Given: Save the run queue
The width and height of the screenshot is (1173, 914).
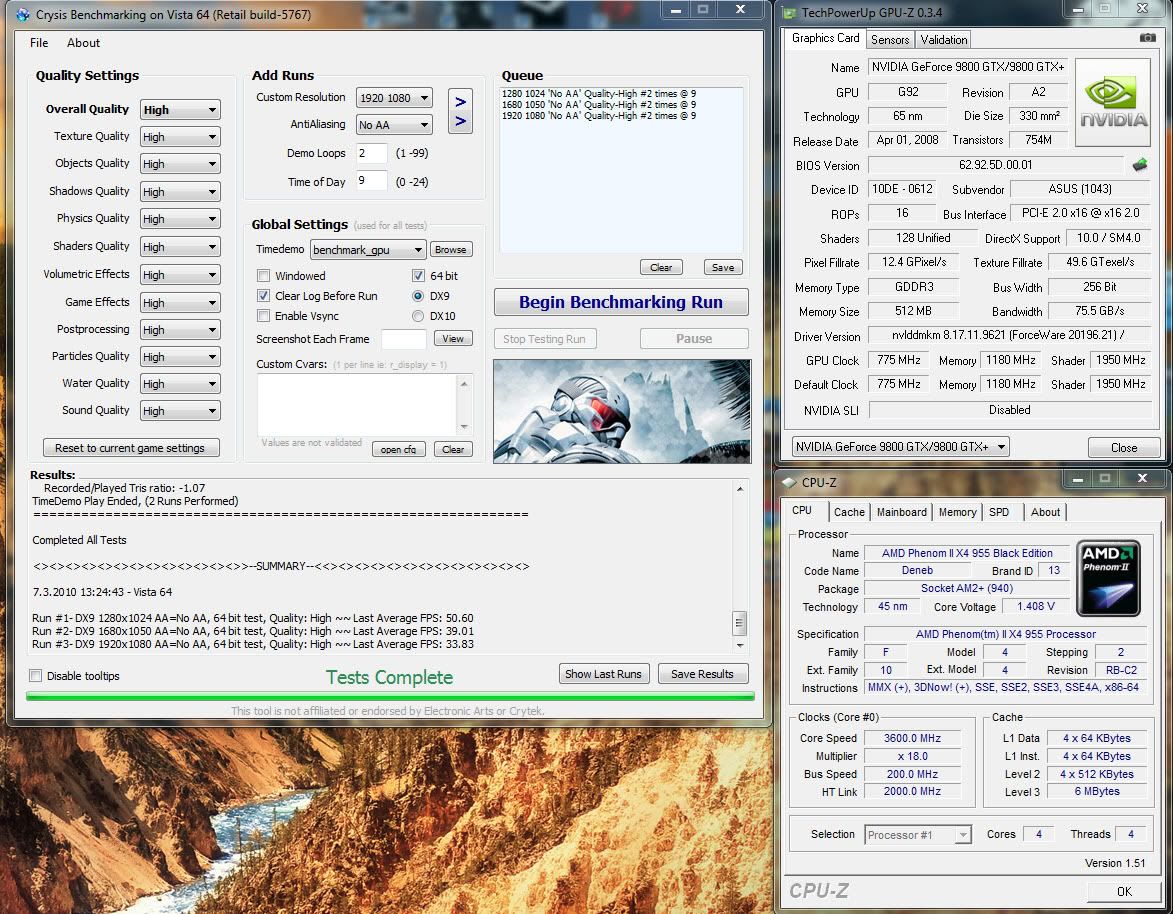Looking at the screenshot, I should click(x=723, y=267).
